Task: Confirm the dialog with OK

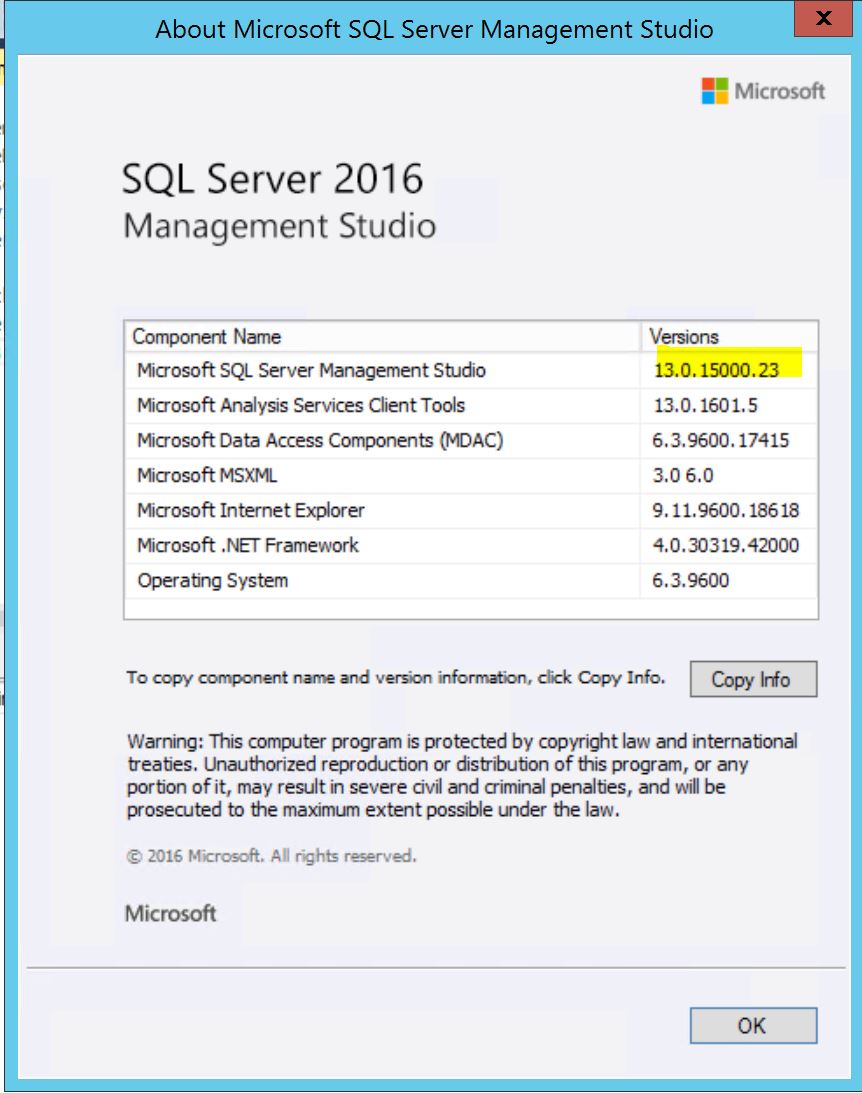Action: point(753,1025)
